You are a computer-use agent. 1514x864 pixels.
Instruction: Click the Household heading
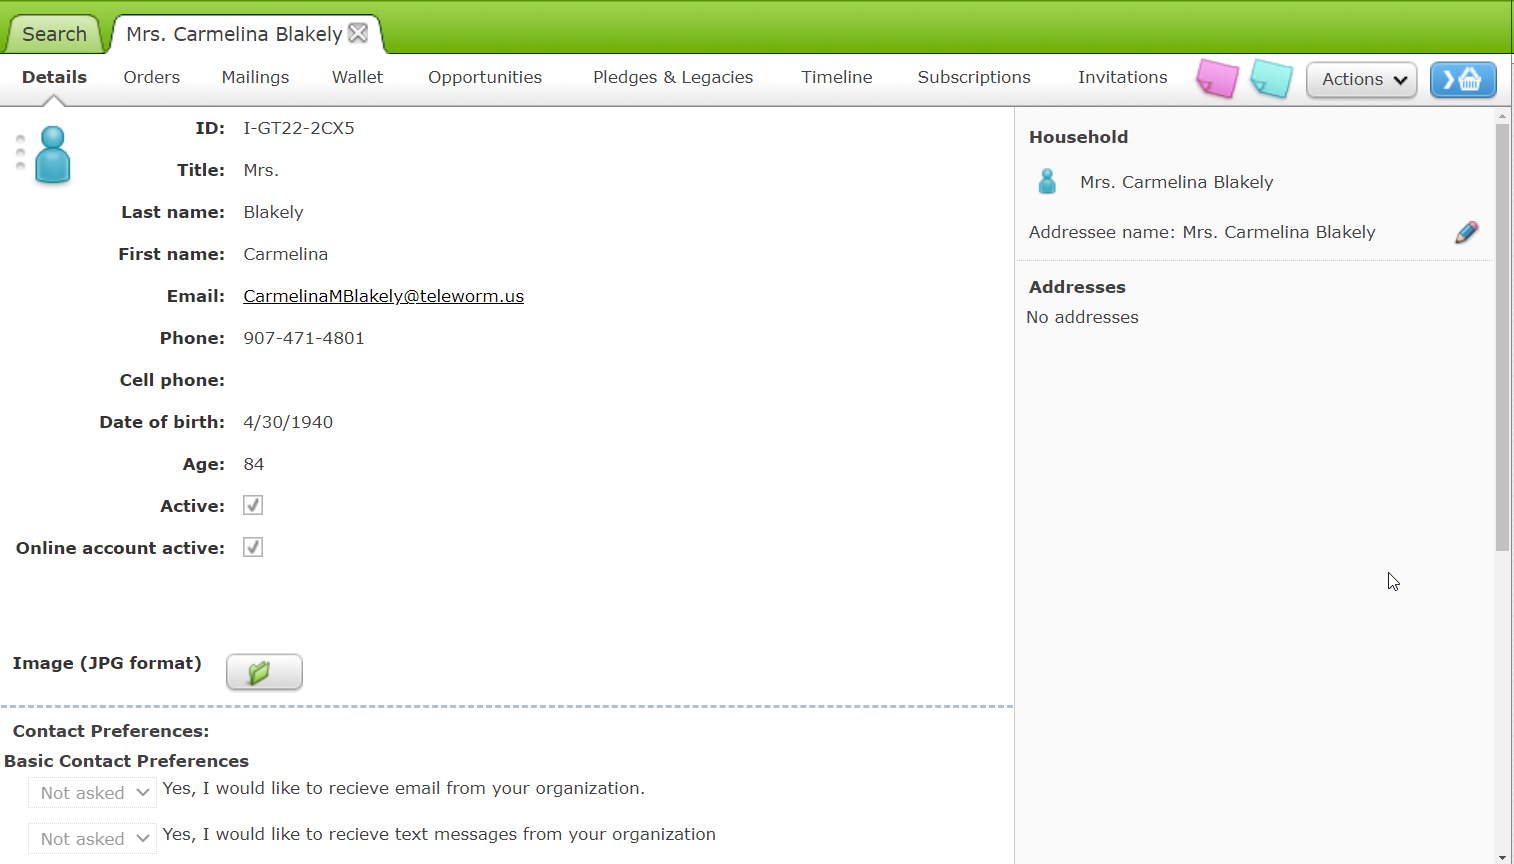pos(1078,137)
